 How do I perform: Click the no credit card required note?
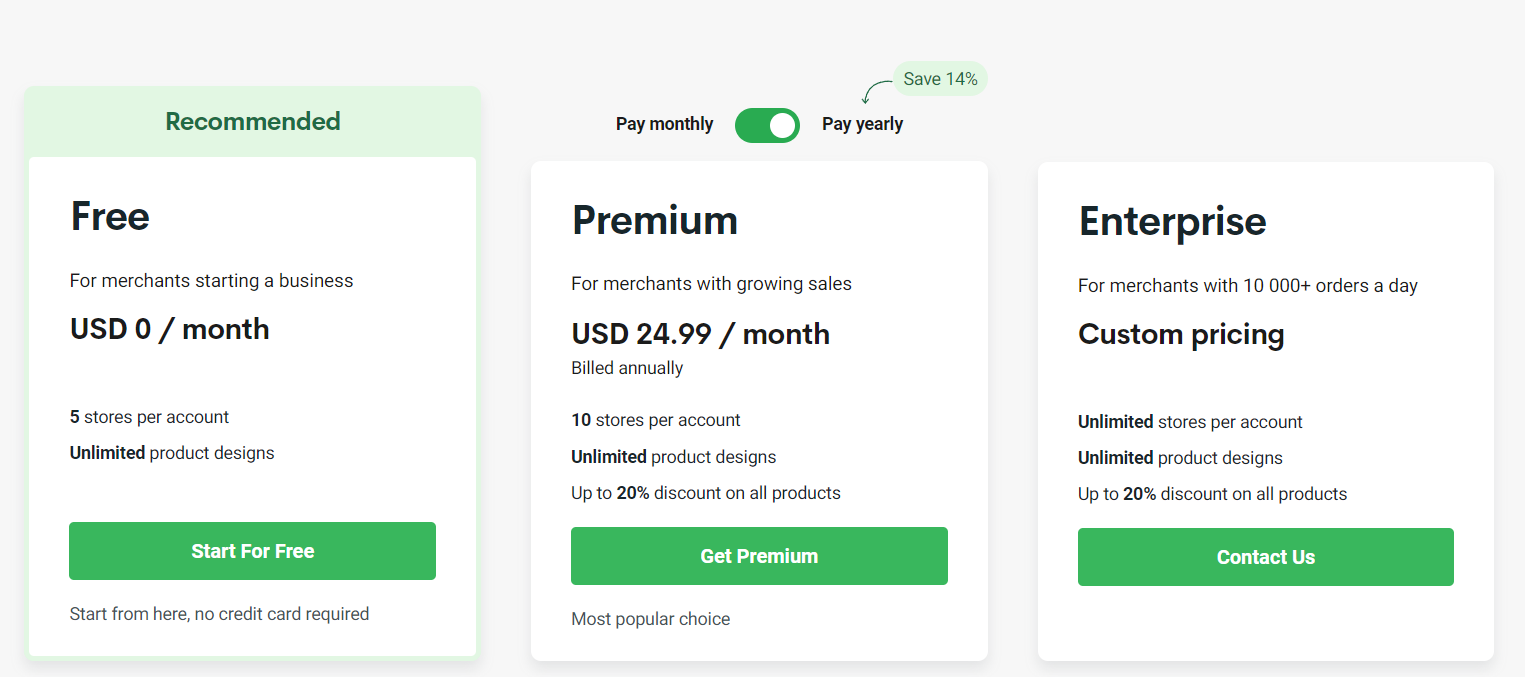click(219, 613)
